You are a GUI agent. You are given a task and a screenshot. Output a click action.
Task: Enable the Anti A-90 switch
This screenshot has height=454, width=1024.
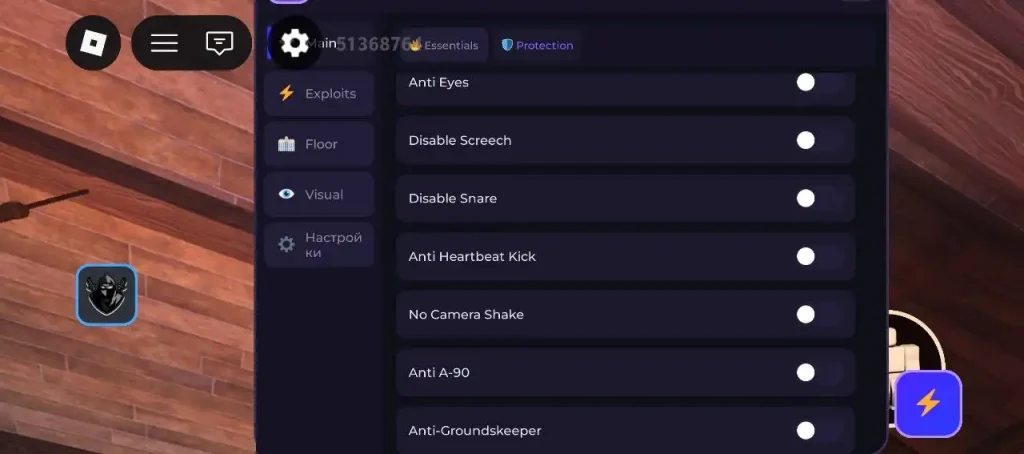click(820, 372)
